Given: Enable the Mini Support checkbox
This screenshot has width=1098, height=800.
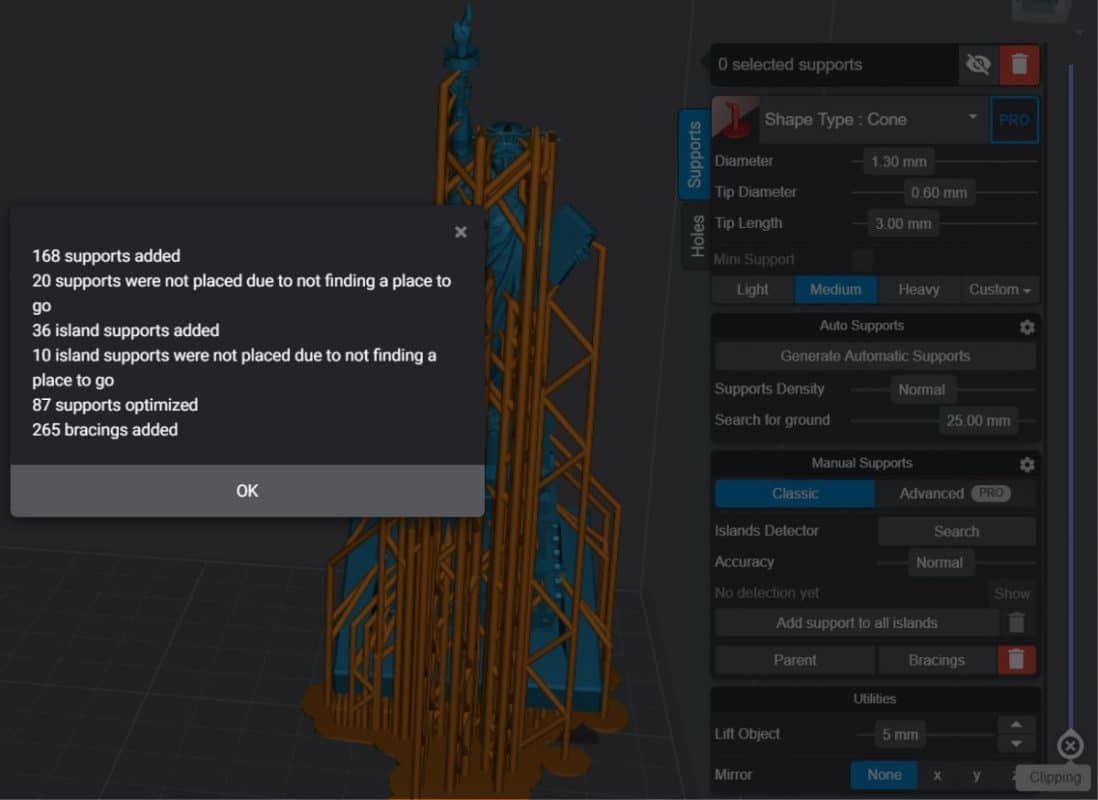Looking at the screenshot, I should [x=863, y=259].
